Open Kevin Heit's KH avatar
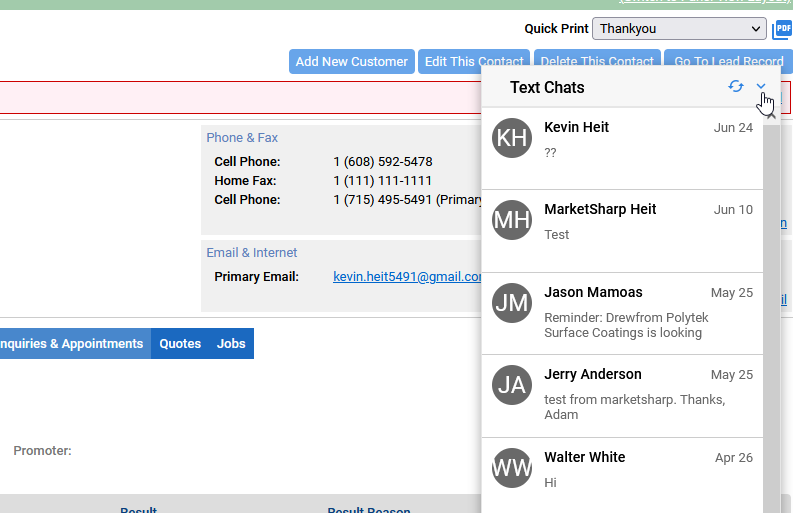 [x=512, y=138]
